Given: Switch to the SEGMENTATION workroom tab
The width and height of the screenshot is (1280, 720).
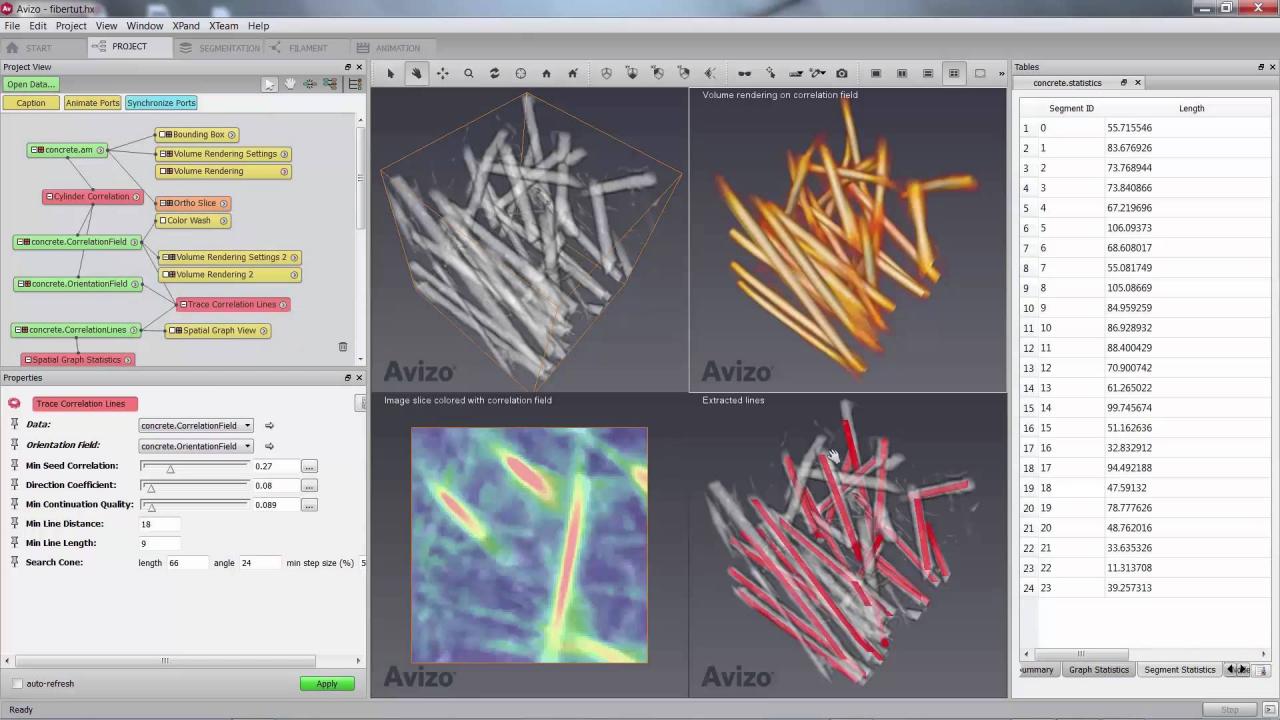Looking at the screenshot, I should (220, 48).
